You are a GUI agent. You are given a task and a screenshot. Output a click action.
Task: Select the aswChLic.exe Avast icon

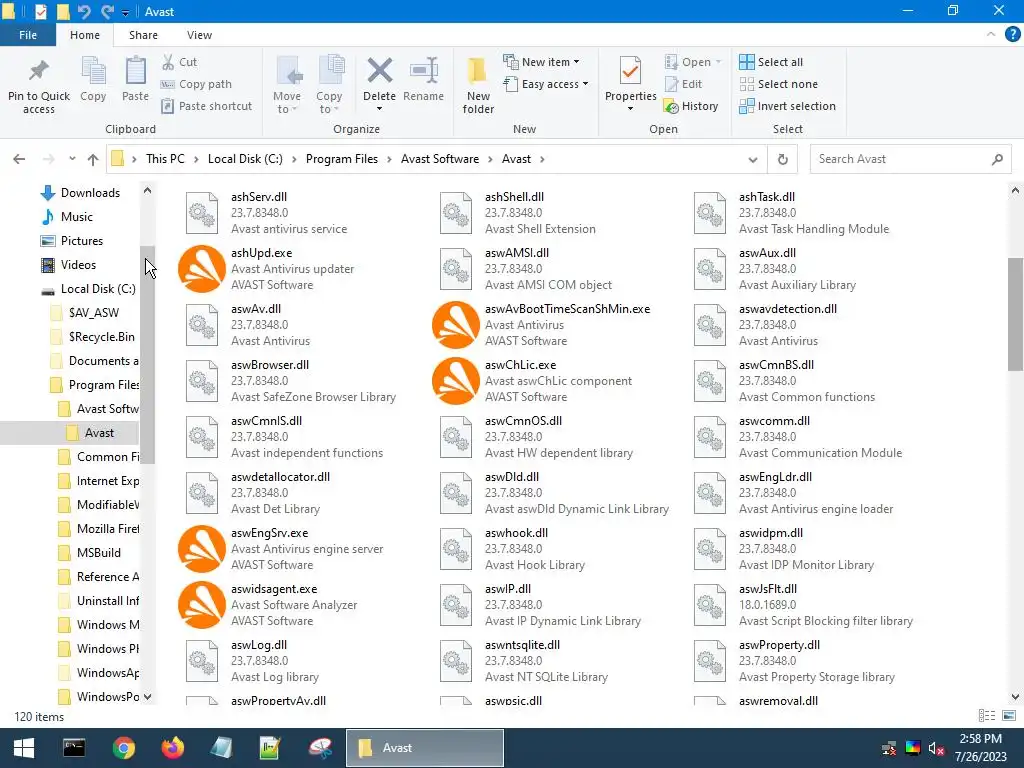456,381
